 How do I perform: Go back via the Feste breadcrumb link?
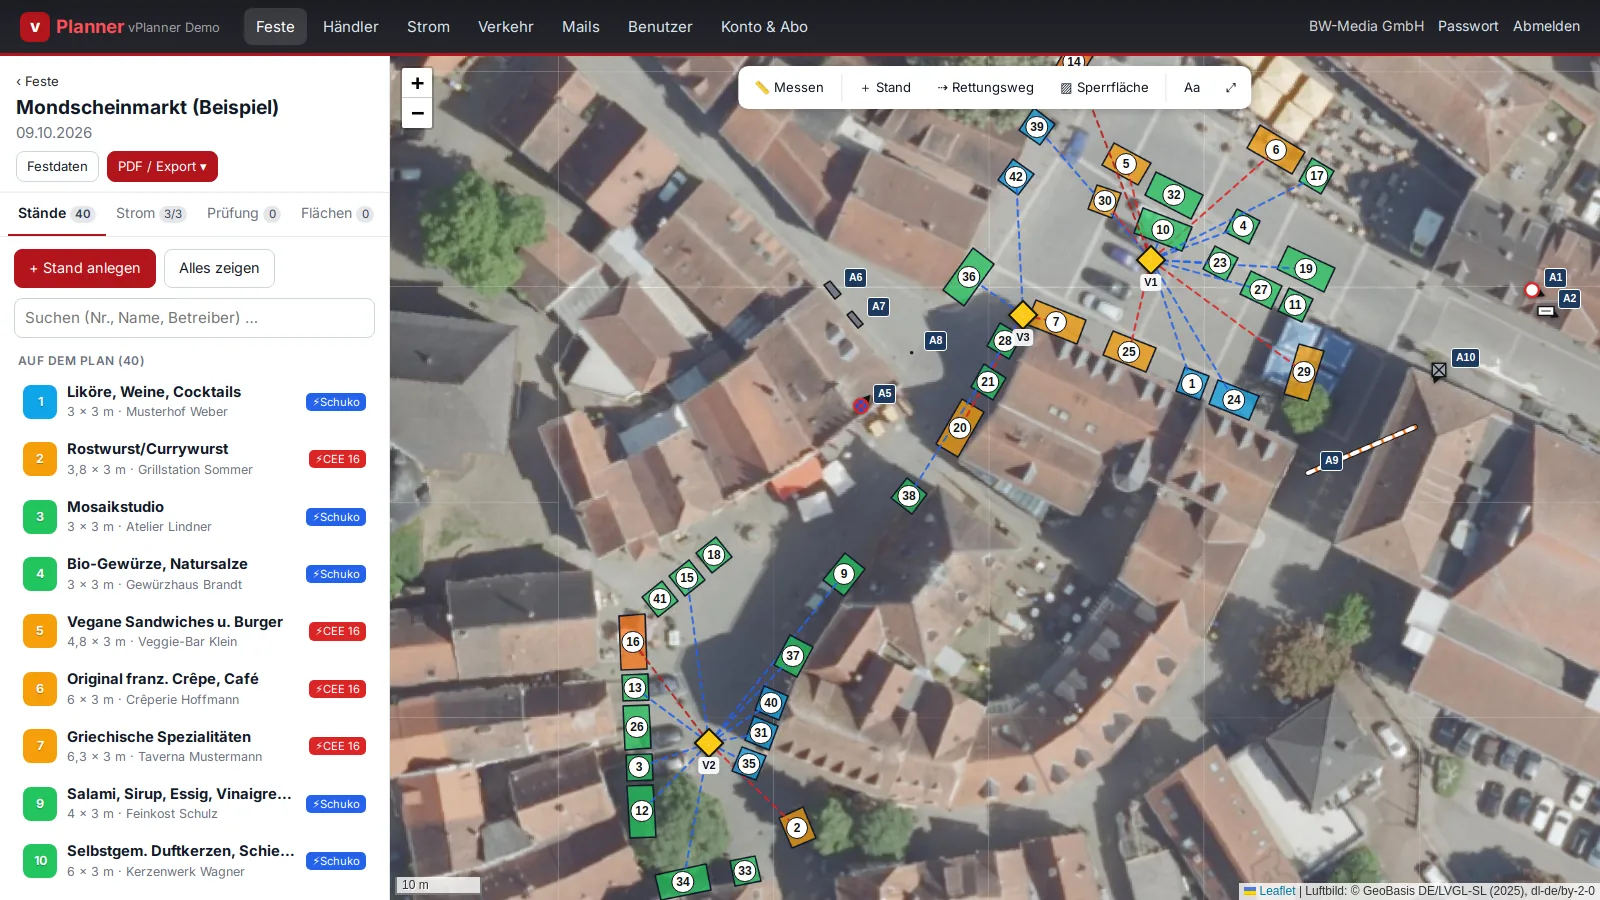coord(37,82)
